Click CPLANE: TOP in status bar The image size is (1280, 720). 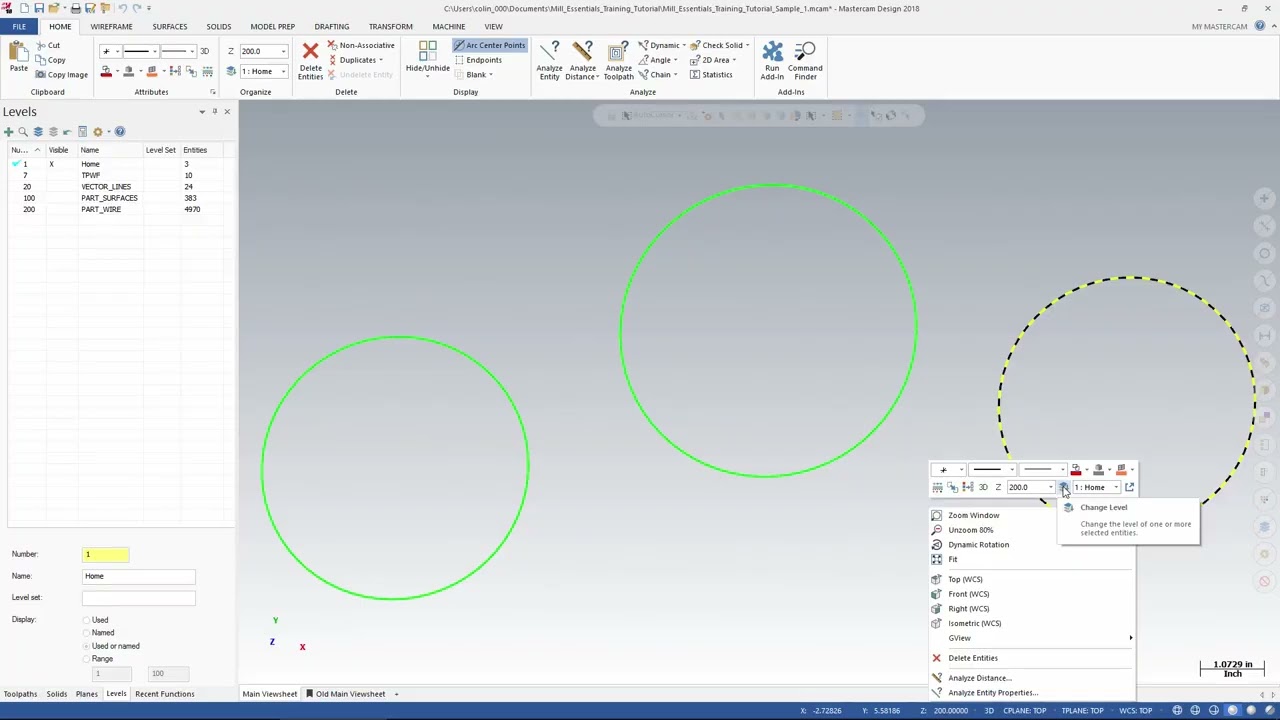[1024, 711]
